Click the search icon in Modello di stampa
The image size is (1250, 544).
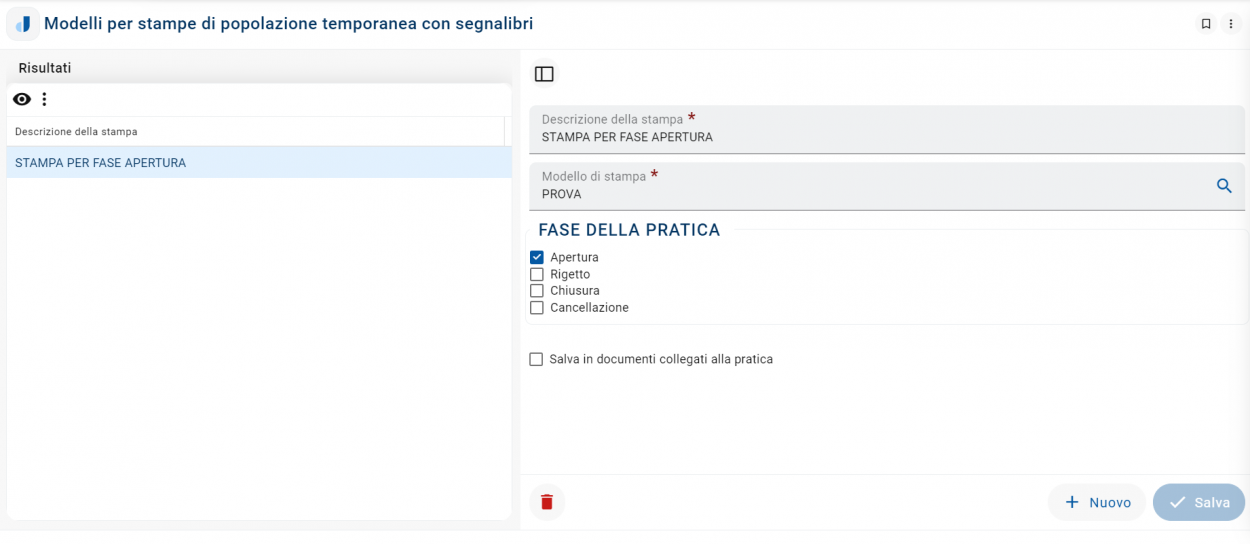click(x=1224, y=186)
